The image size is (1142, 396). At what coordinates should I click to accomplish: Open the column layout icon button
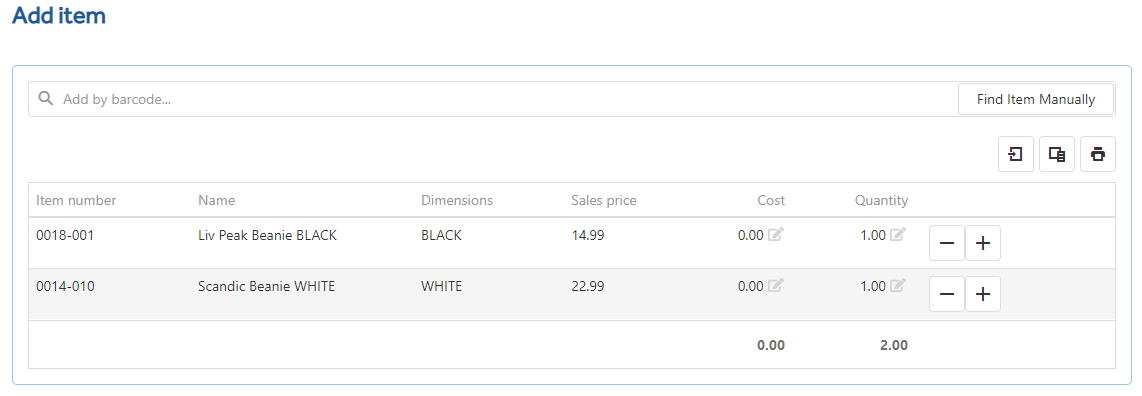[x=1057, y=154]
